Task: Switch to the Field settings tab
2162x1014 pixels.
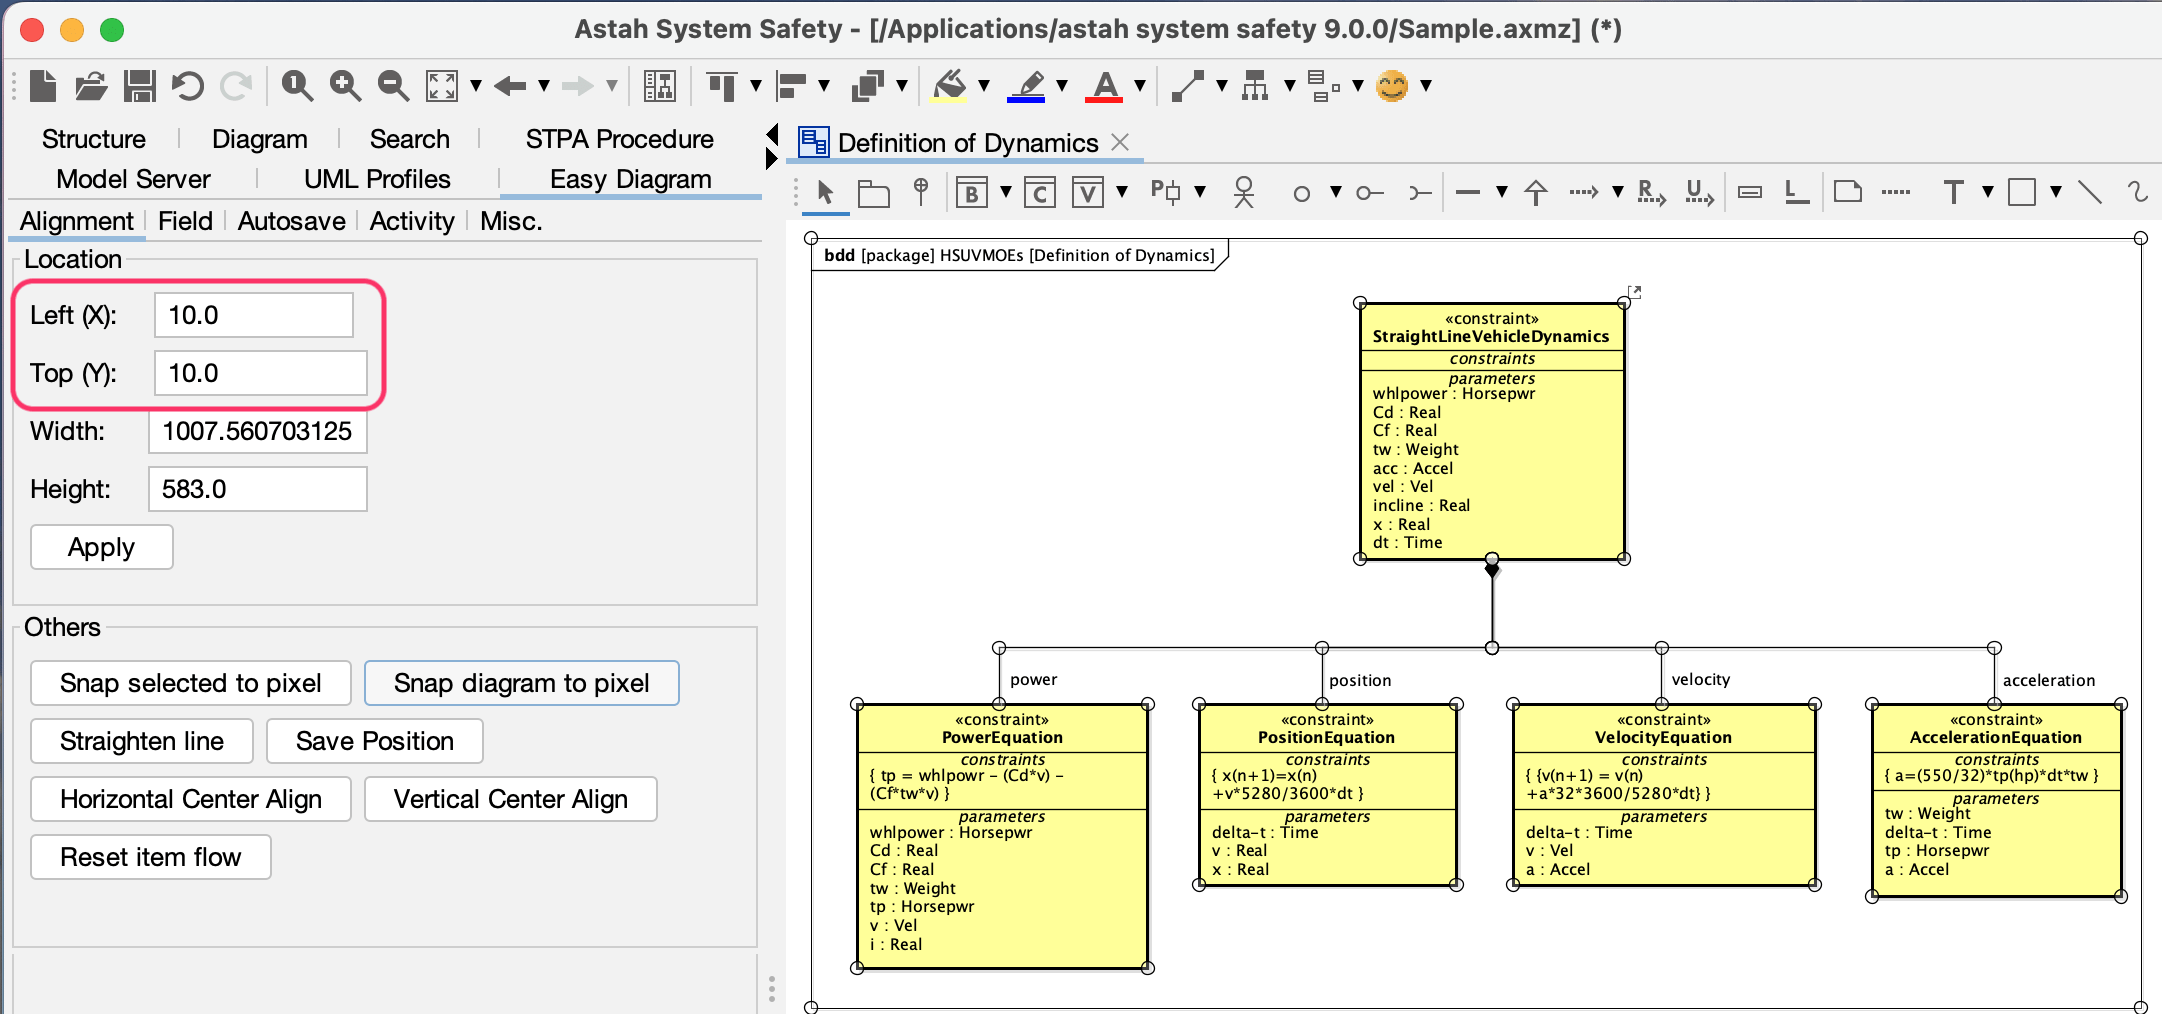Action: tap(186, 221)
